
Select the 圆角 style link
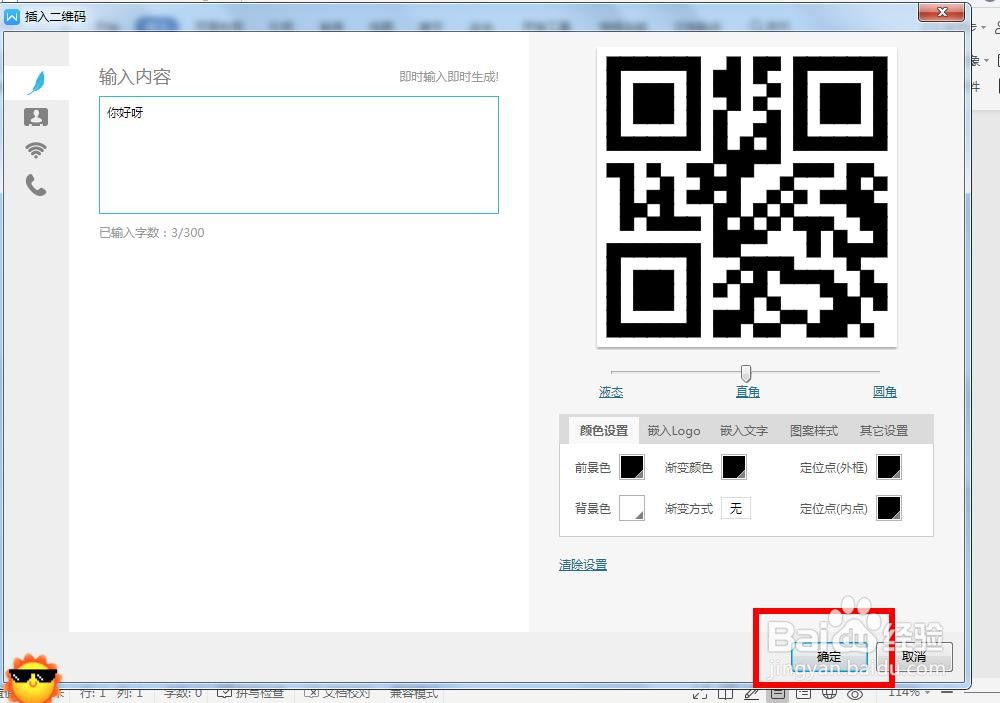click(885, 392)
